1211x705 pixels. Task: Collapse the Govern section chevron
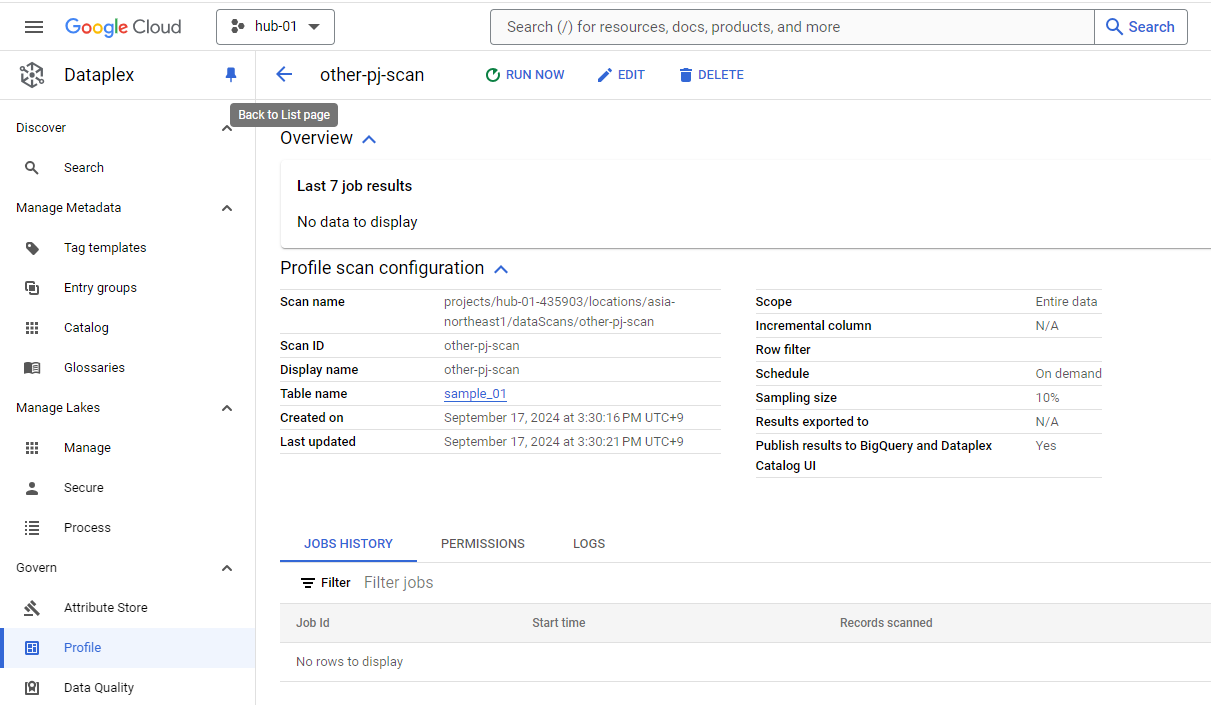click(227, 568)
